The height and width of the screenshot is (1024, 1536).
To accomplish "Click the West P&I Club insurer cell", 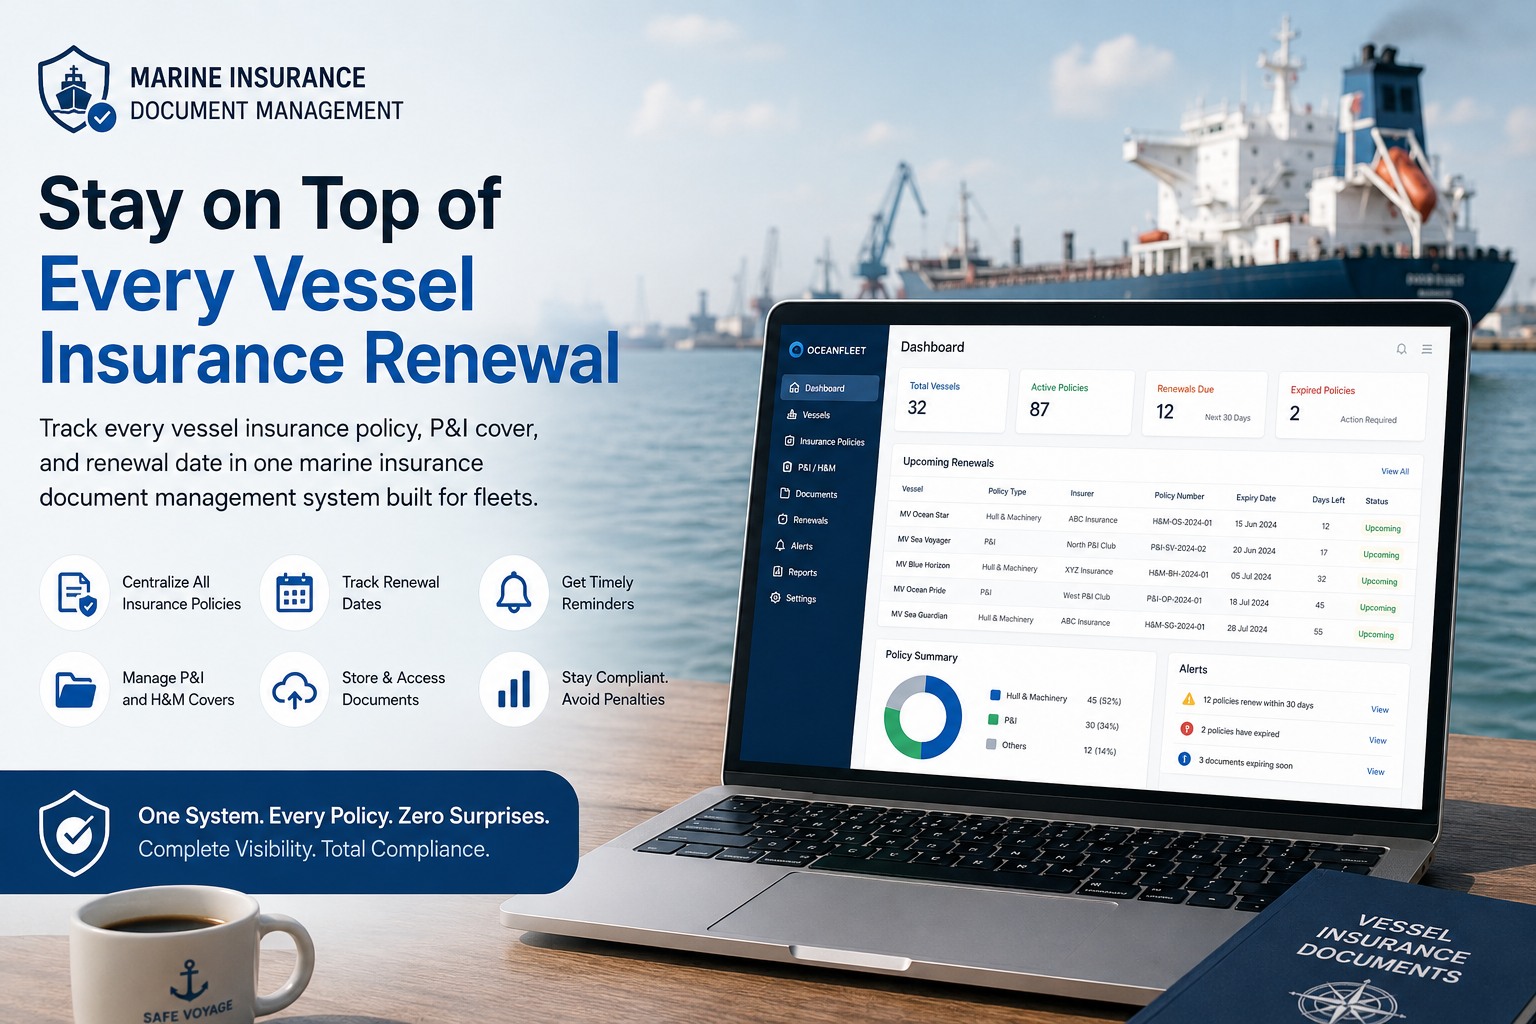I will (1086, 596).
